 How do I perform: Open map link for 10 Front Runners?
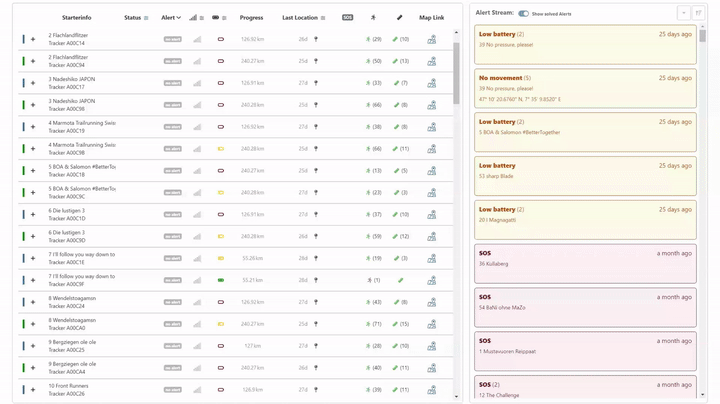(432, 390)
